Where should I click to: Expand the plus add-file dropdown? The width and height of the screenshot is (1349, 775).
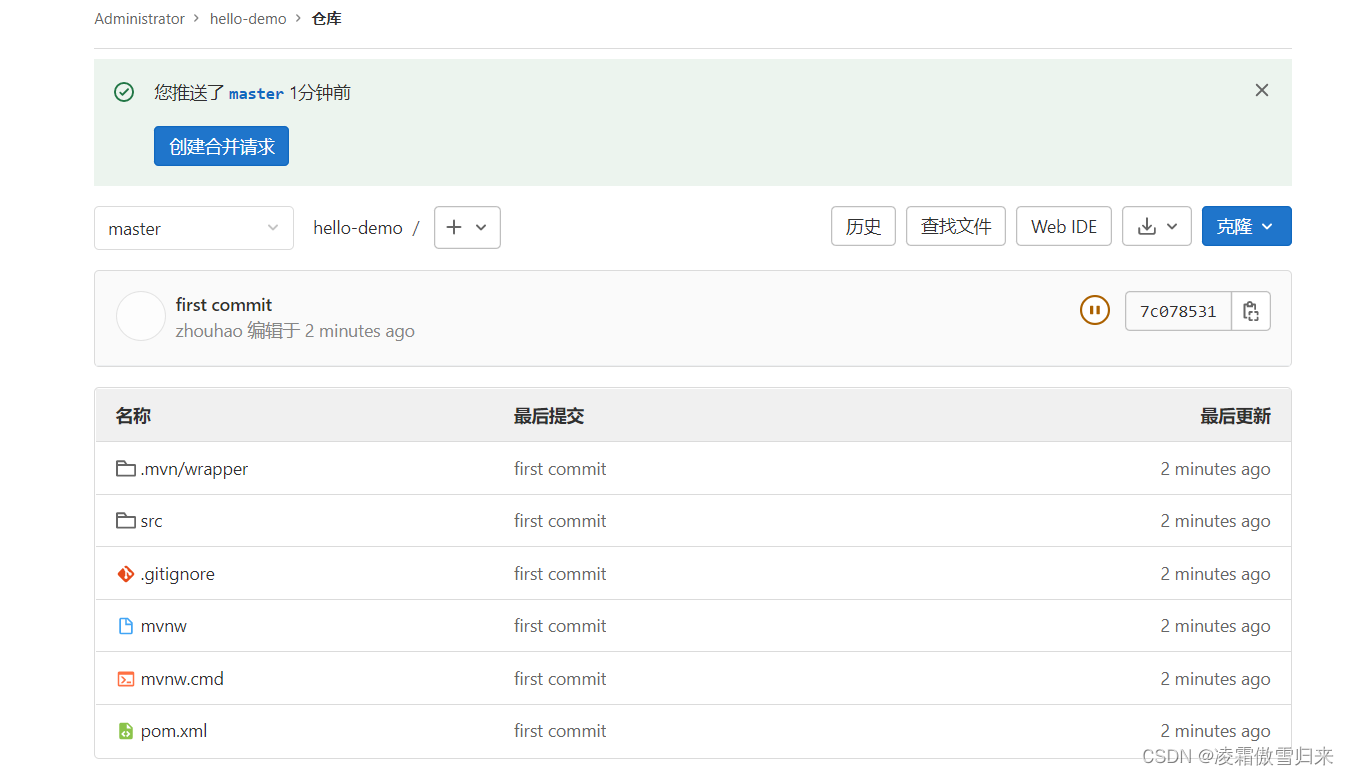point(467,227)
